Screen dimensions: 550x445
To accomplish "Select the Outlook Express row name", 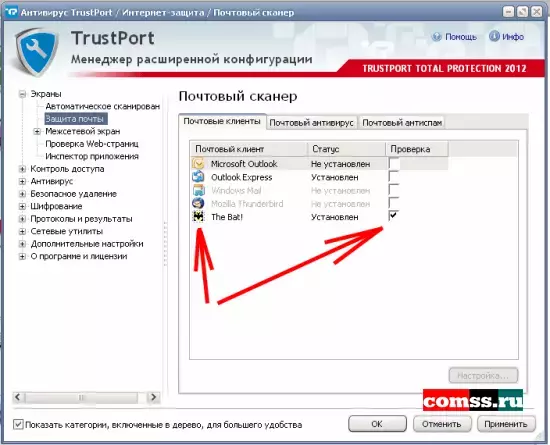I will coord(241,177).
